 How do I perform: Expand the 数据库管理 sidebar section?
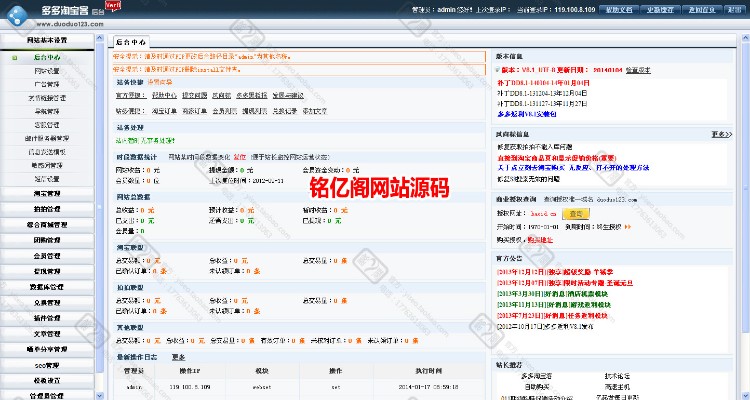click(47, 286)
